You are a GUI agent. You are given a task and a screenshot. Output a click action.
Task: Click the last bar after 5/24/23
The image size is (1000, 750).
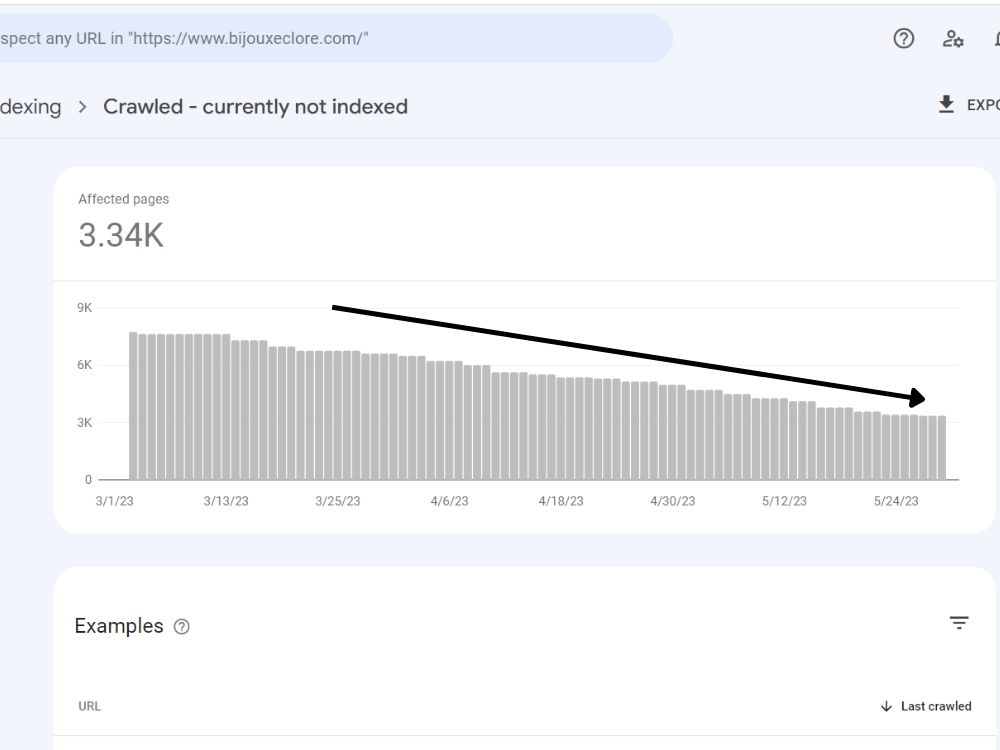(x=942, y=448)
